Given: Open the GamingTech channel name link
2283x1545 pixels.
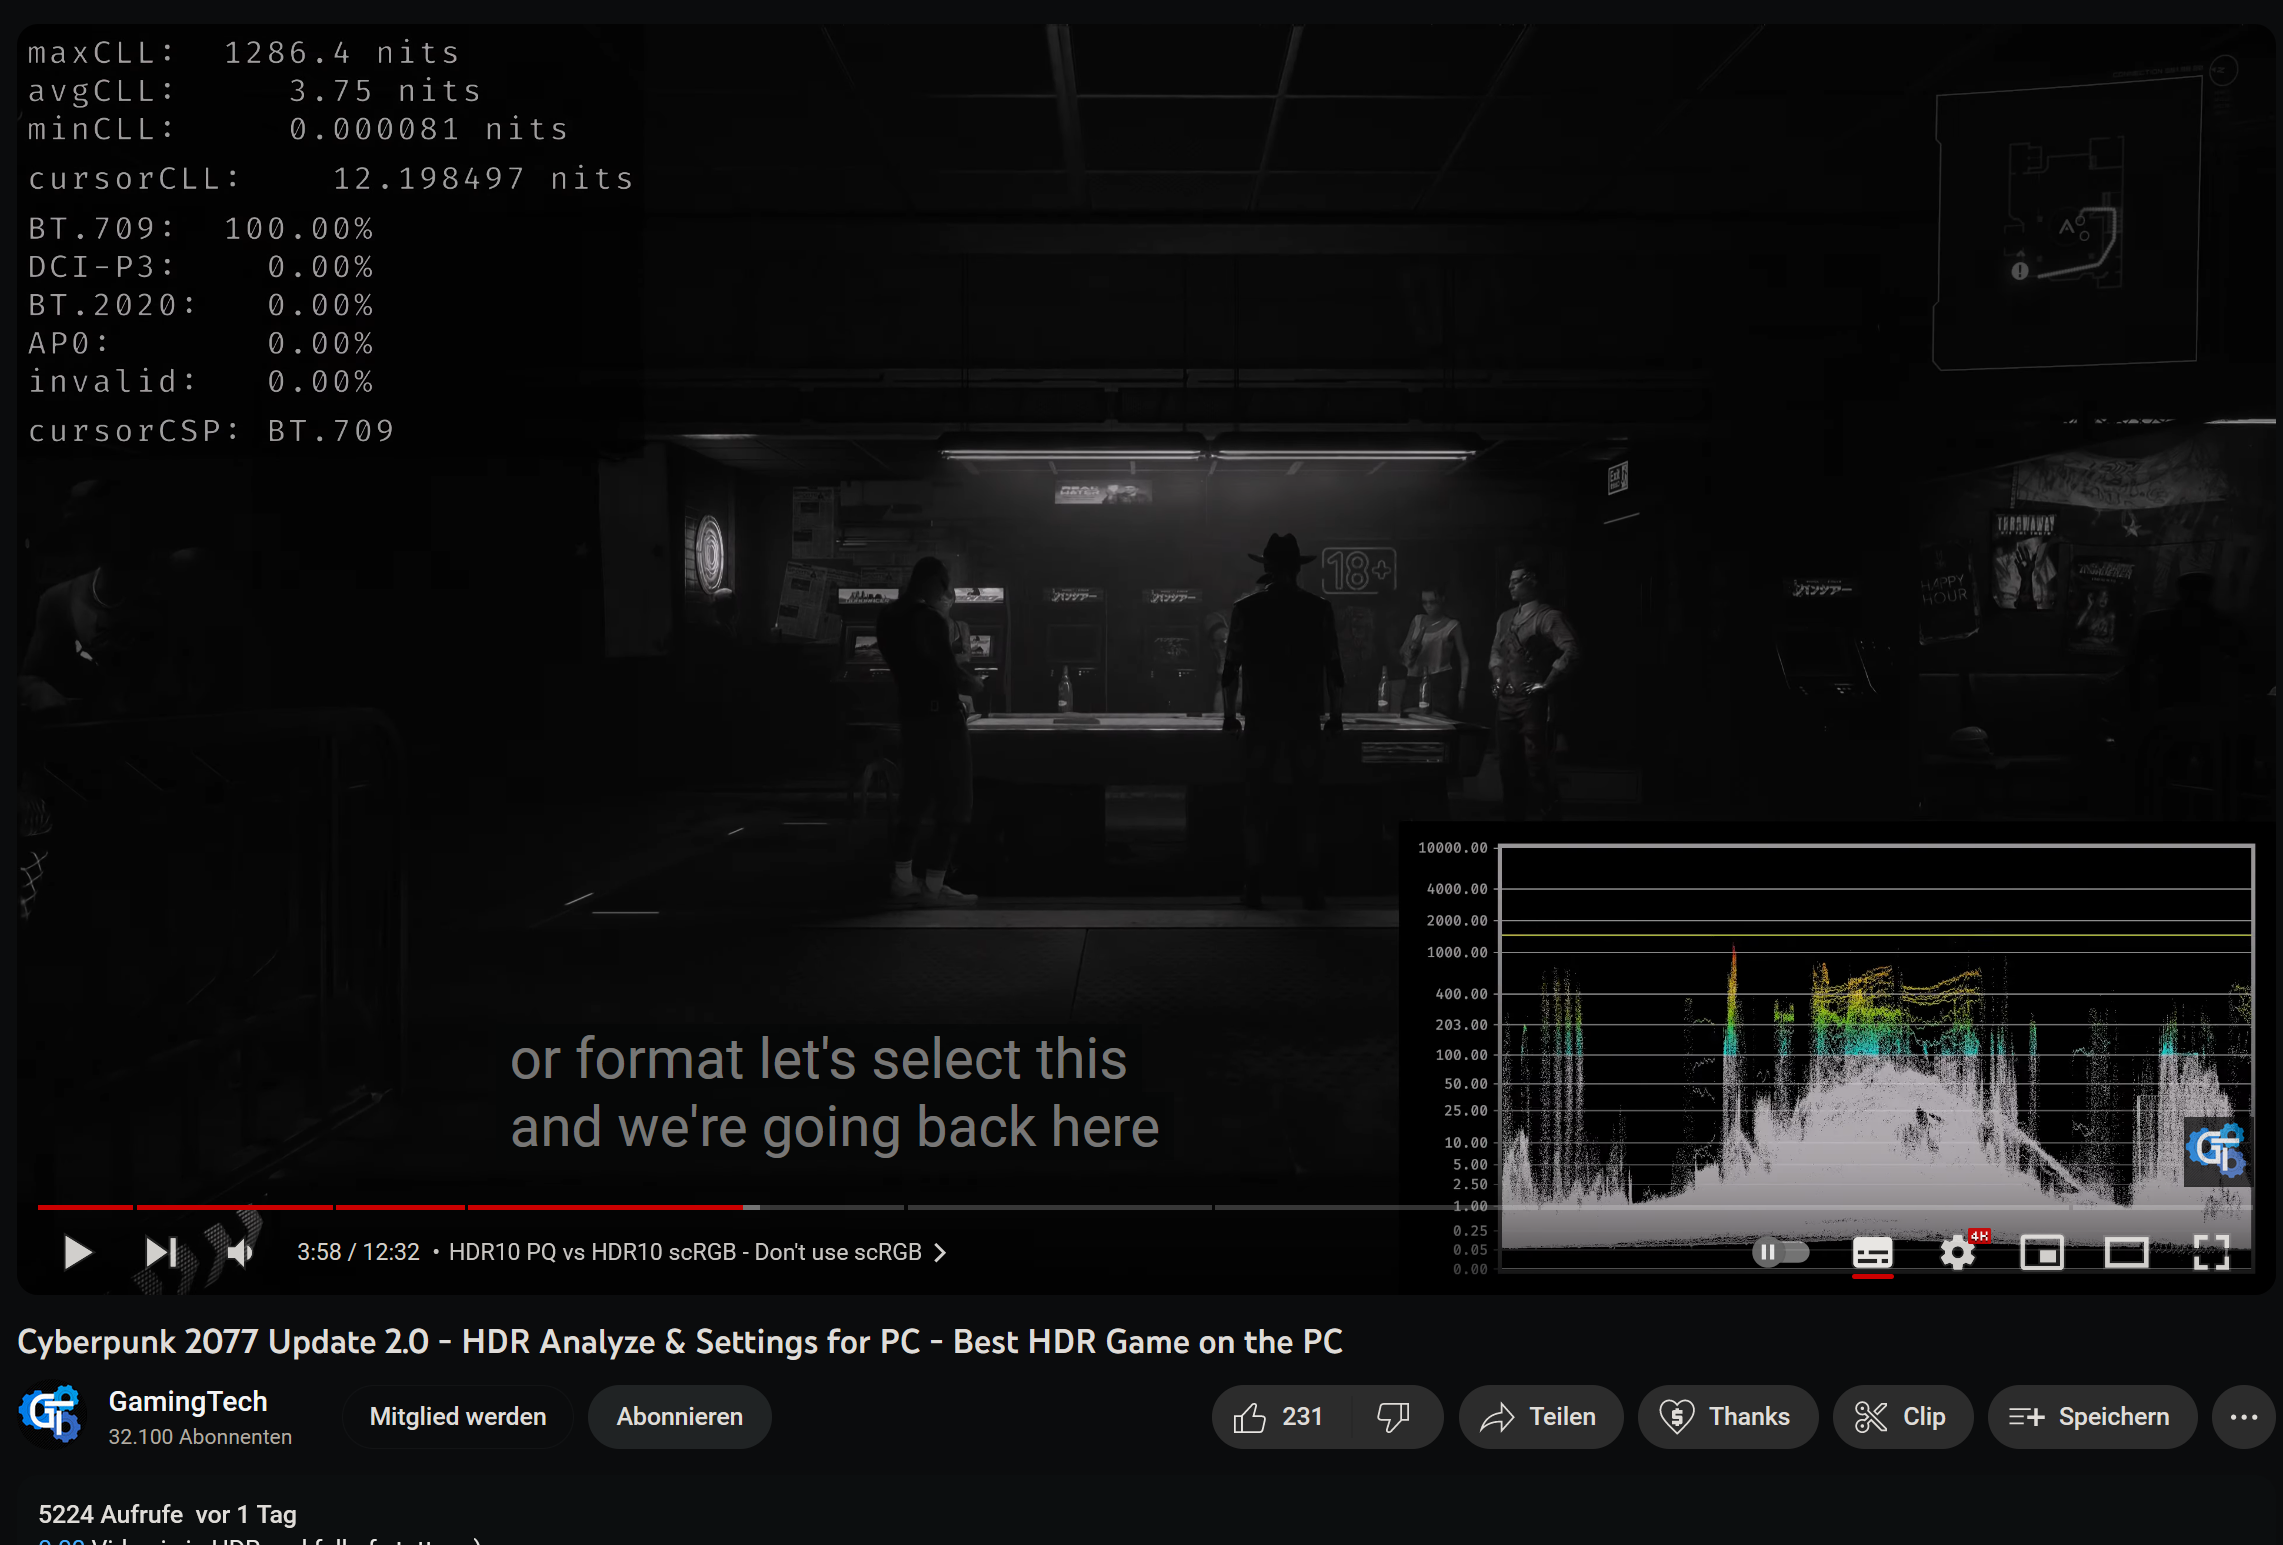Looking at the screenshot, I should [x=188, y=1401].
